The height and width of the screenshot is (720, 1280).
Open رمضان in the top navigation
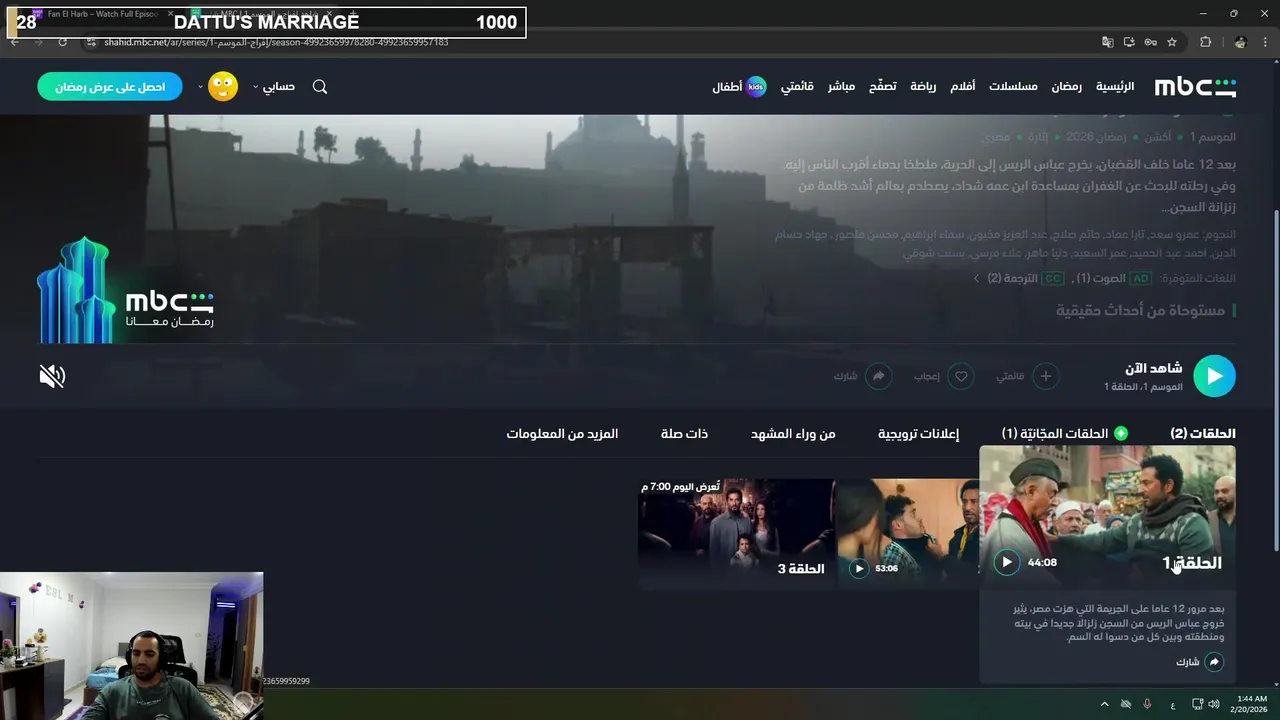pos(1066,87)
